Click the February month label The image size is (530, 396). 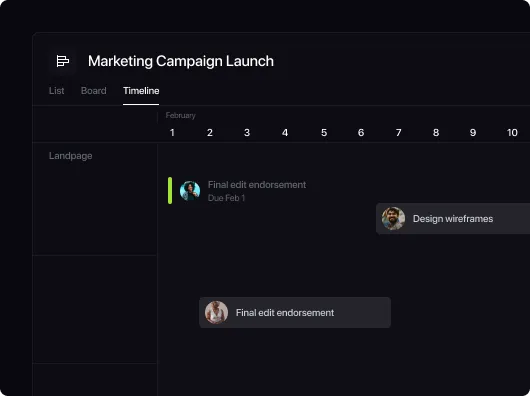(180, 116)
